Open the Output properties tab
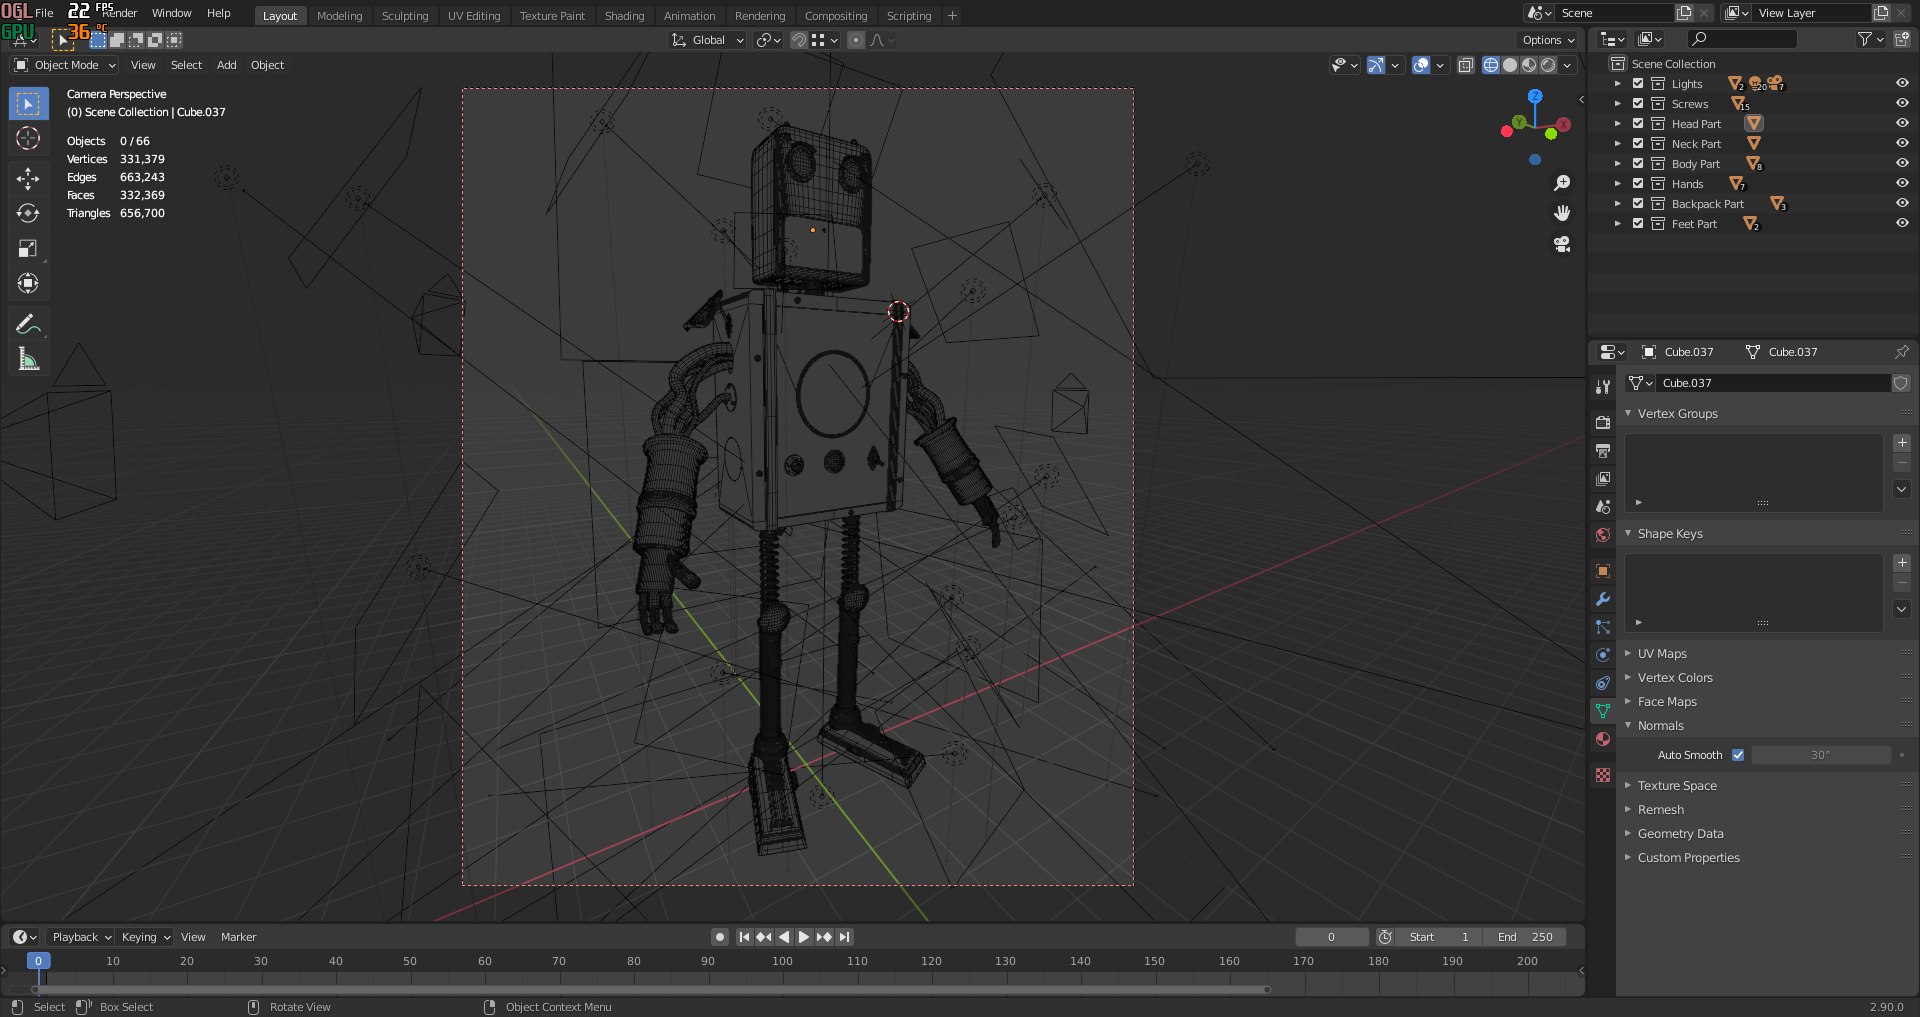This screenshot has height=1017, width=1920. coord(1603,451)
